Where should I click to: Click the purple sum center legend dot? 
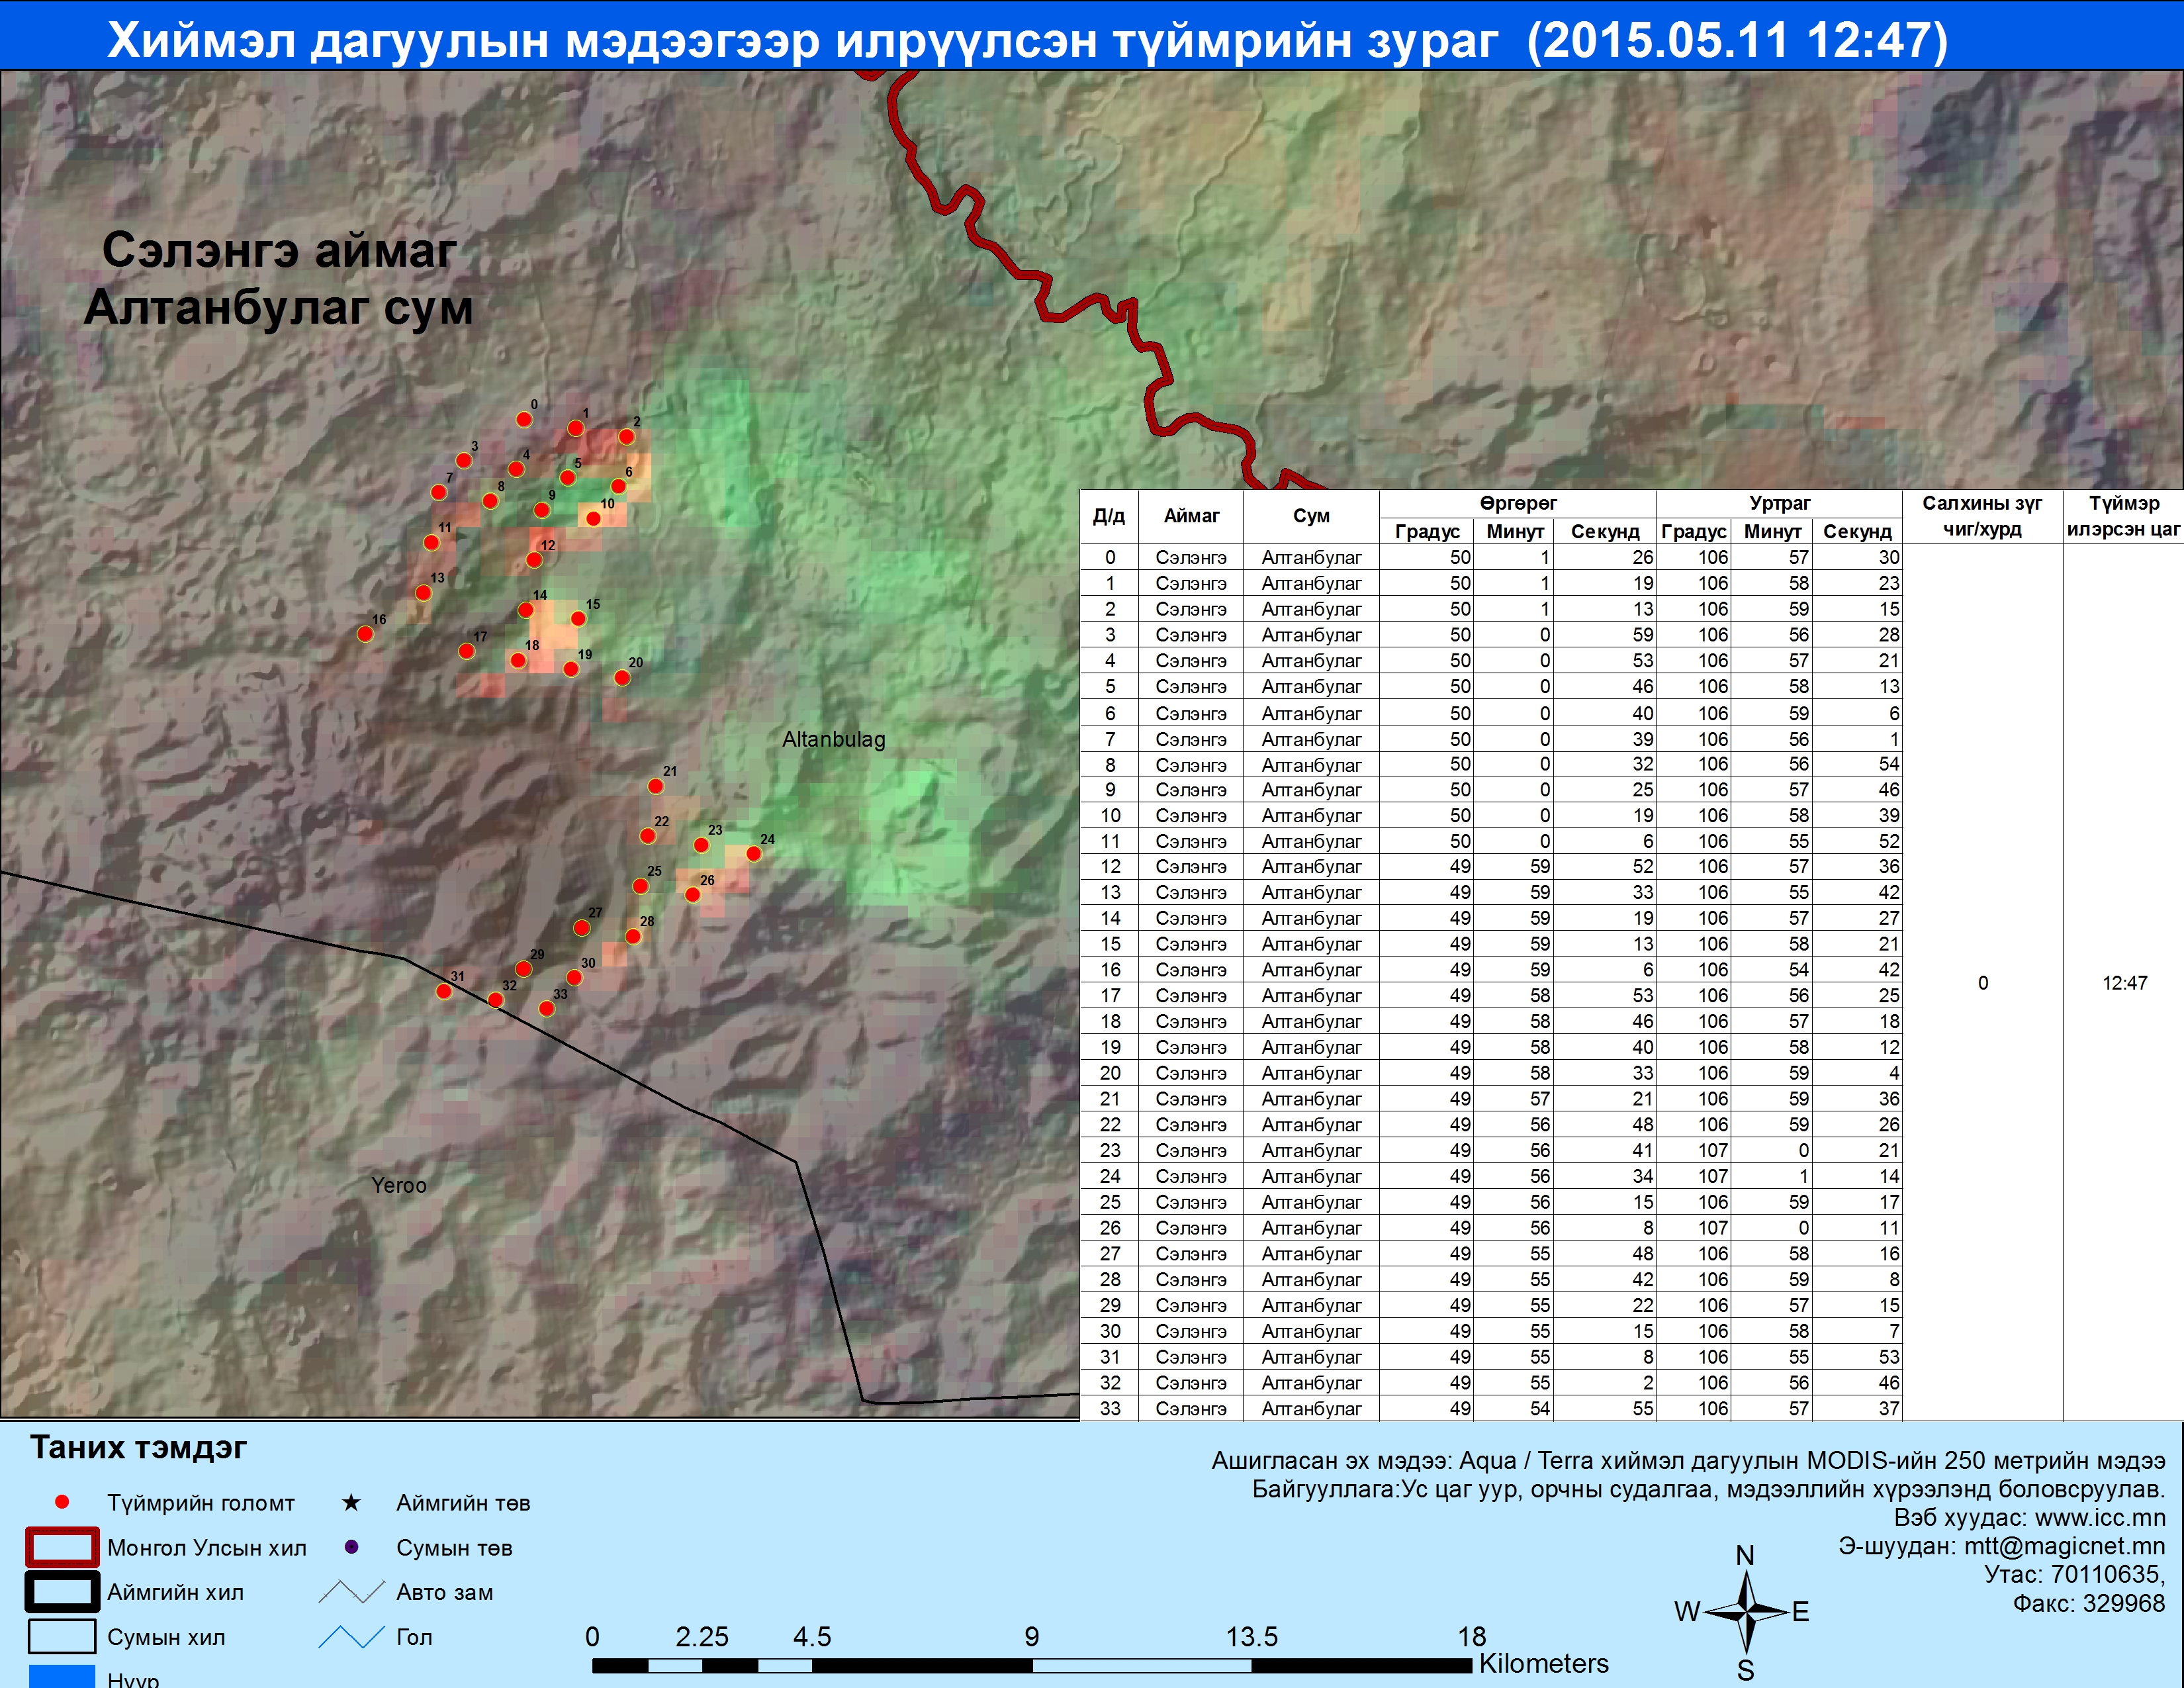pos(351,1547)
